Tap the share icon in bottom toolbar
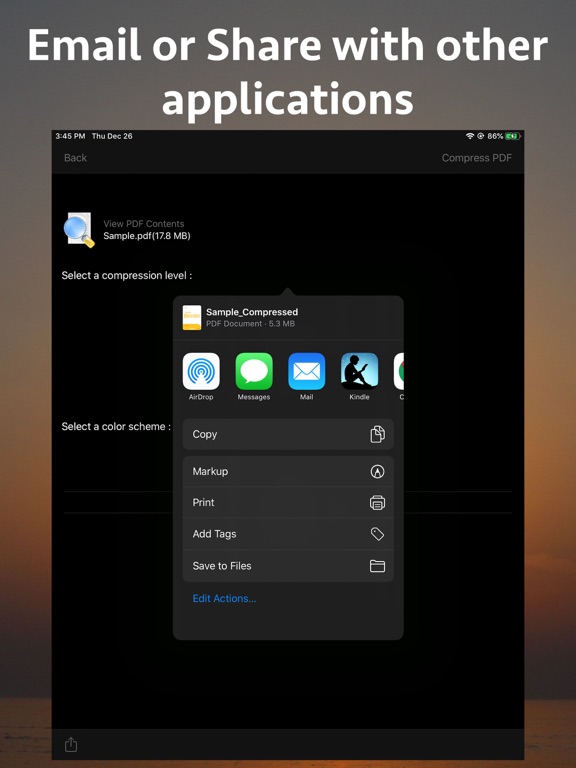576x768 pixels. pos(71,744)
